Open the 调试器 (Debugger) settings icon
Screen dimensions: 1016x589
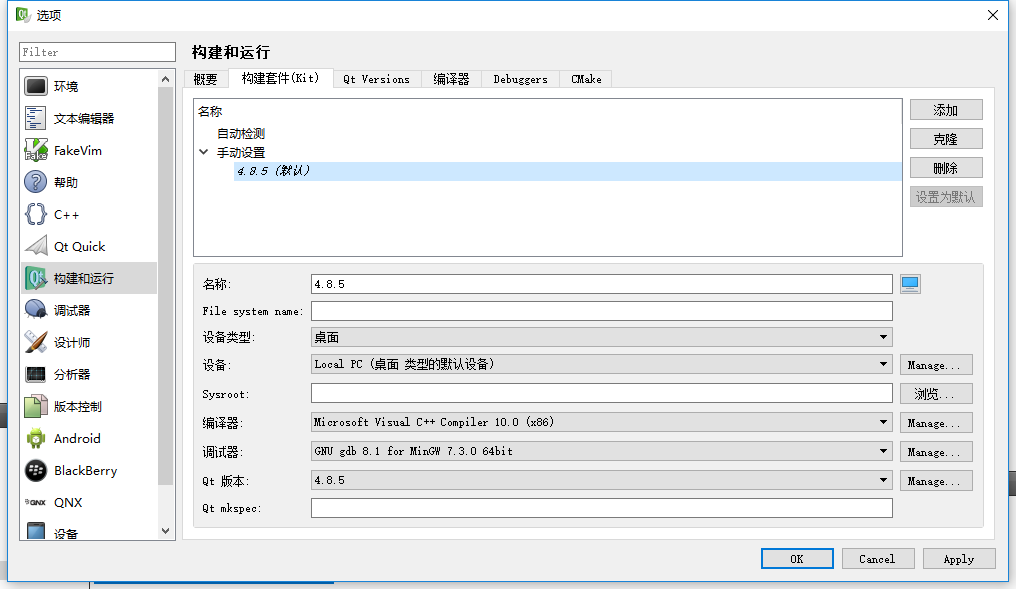(x=35, y=309)
